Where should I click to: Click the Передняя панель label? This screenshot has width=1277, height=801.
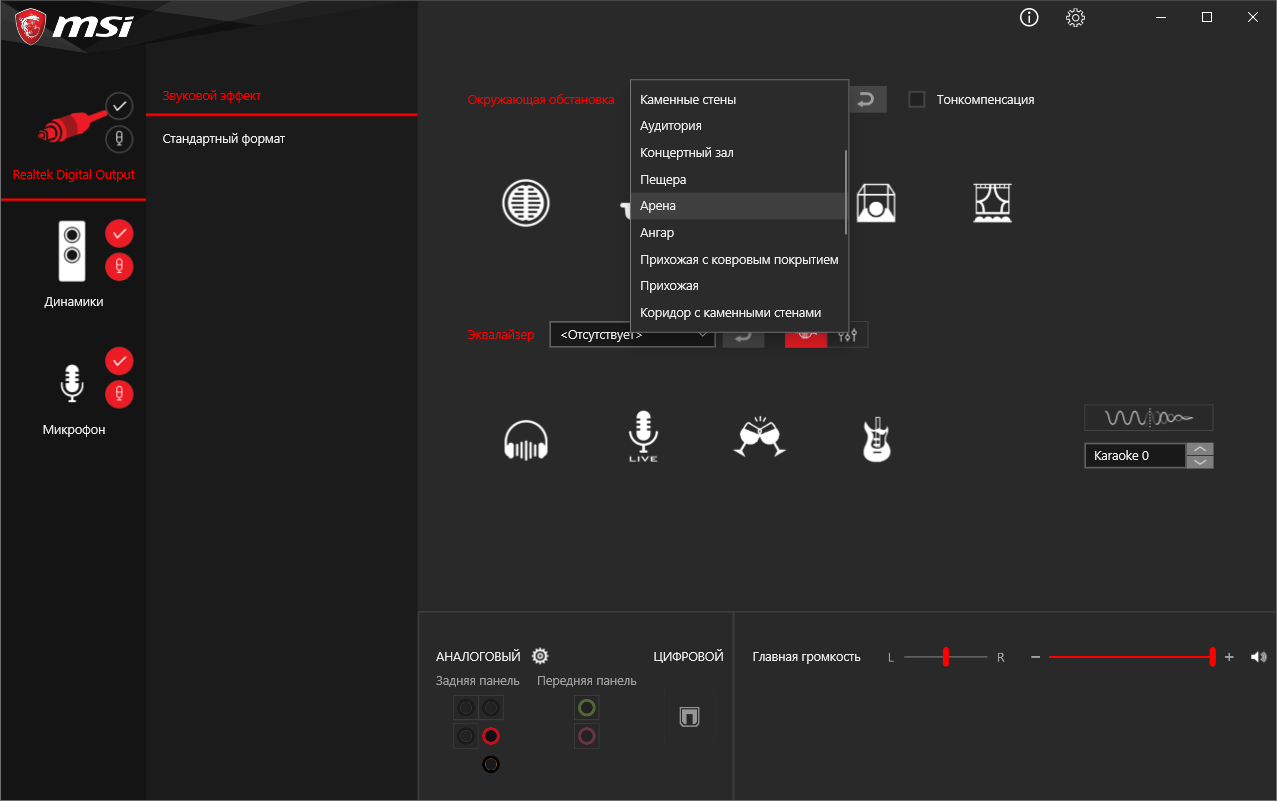(587, 681)
